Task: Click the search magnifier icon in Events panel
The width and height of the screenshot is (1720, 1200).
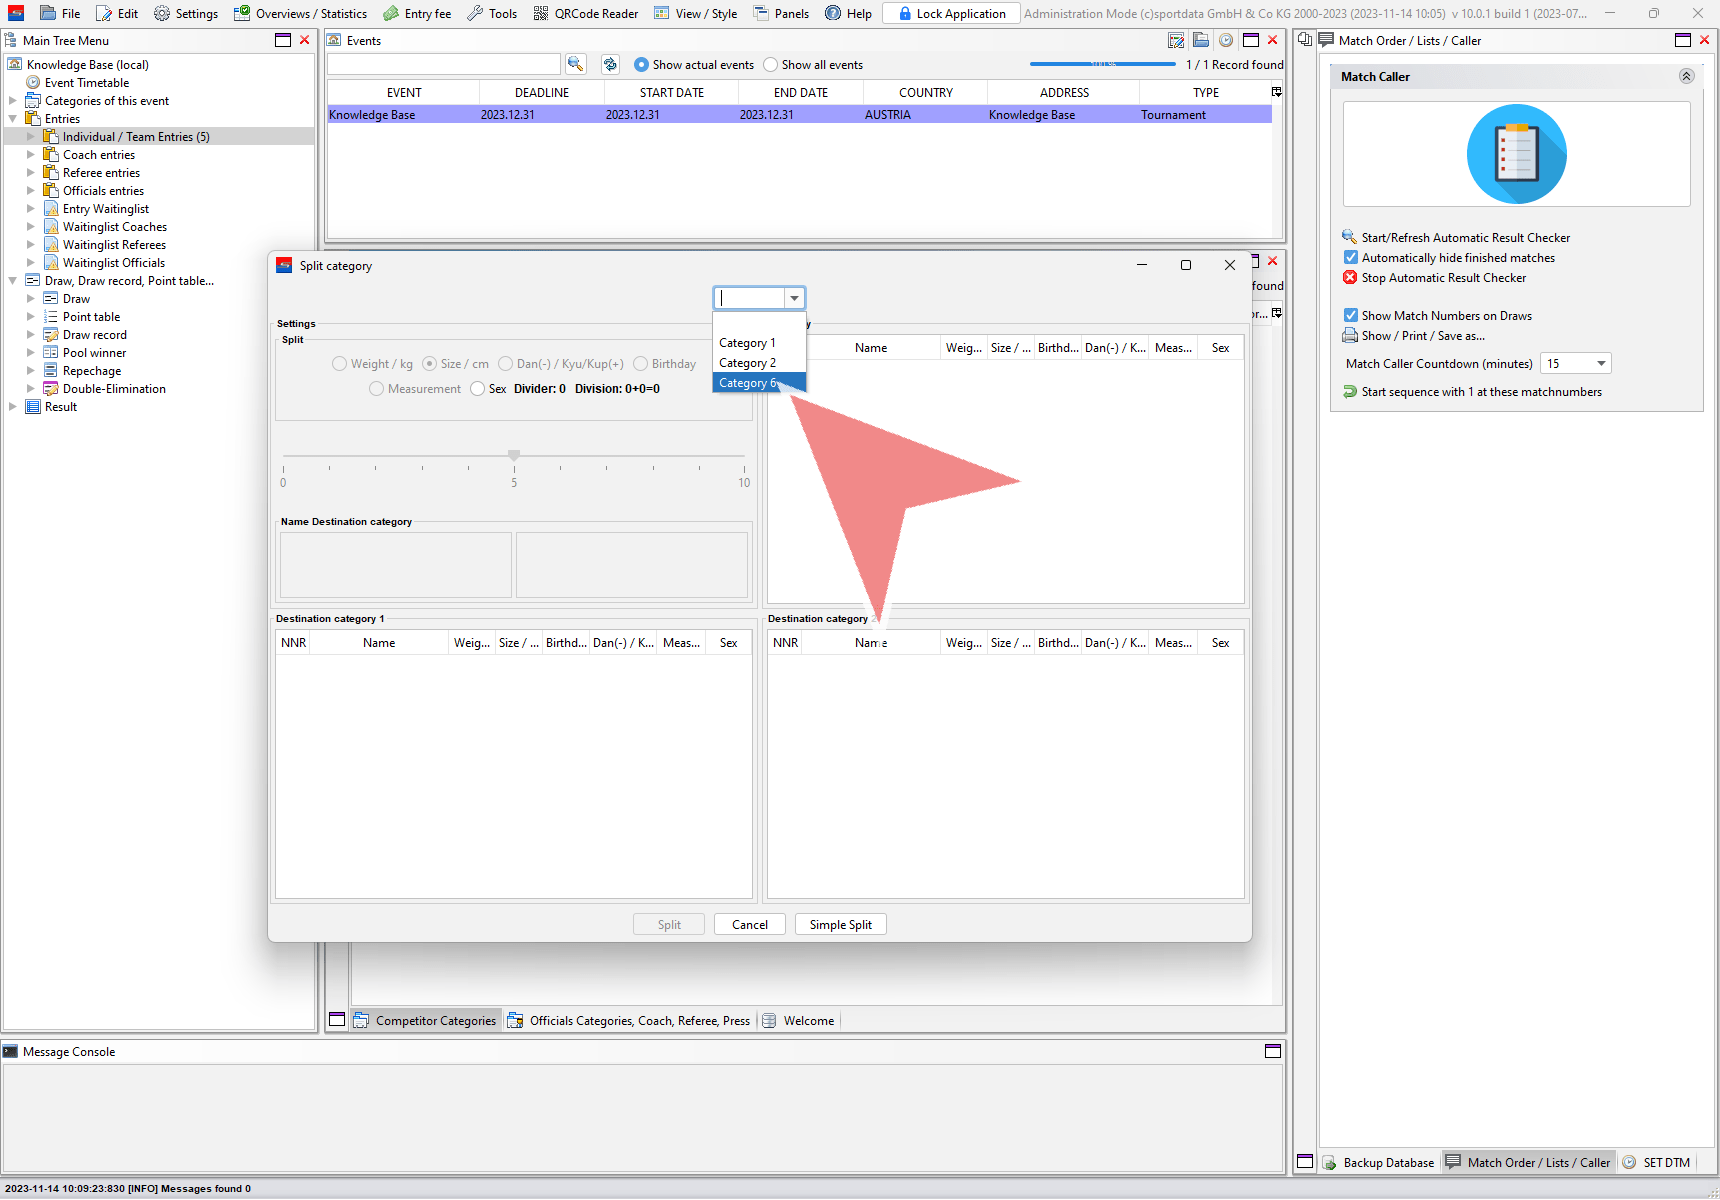Action: 575,64
